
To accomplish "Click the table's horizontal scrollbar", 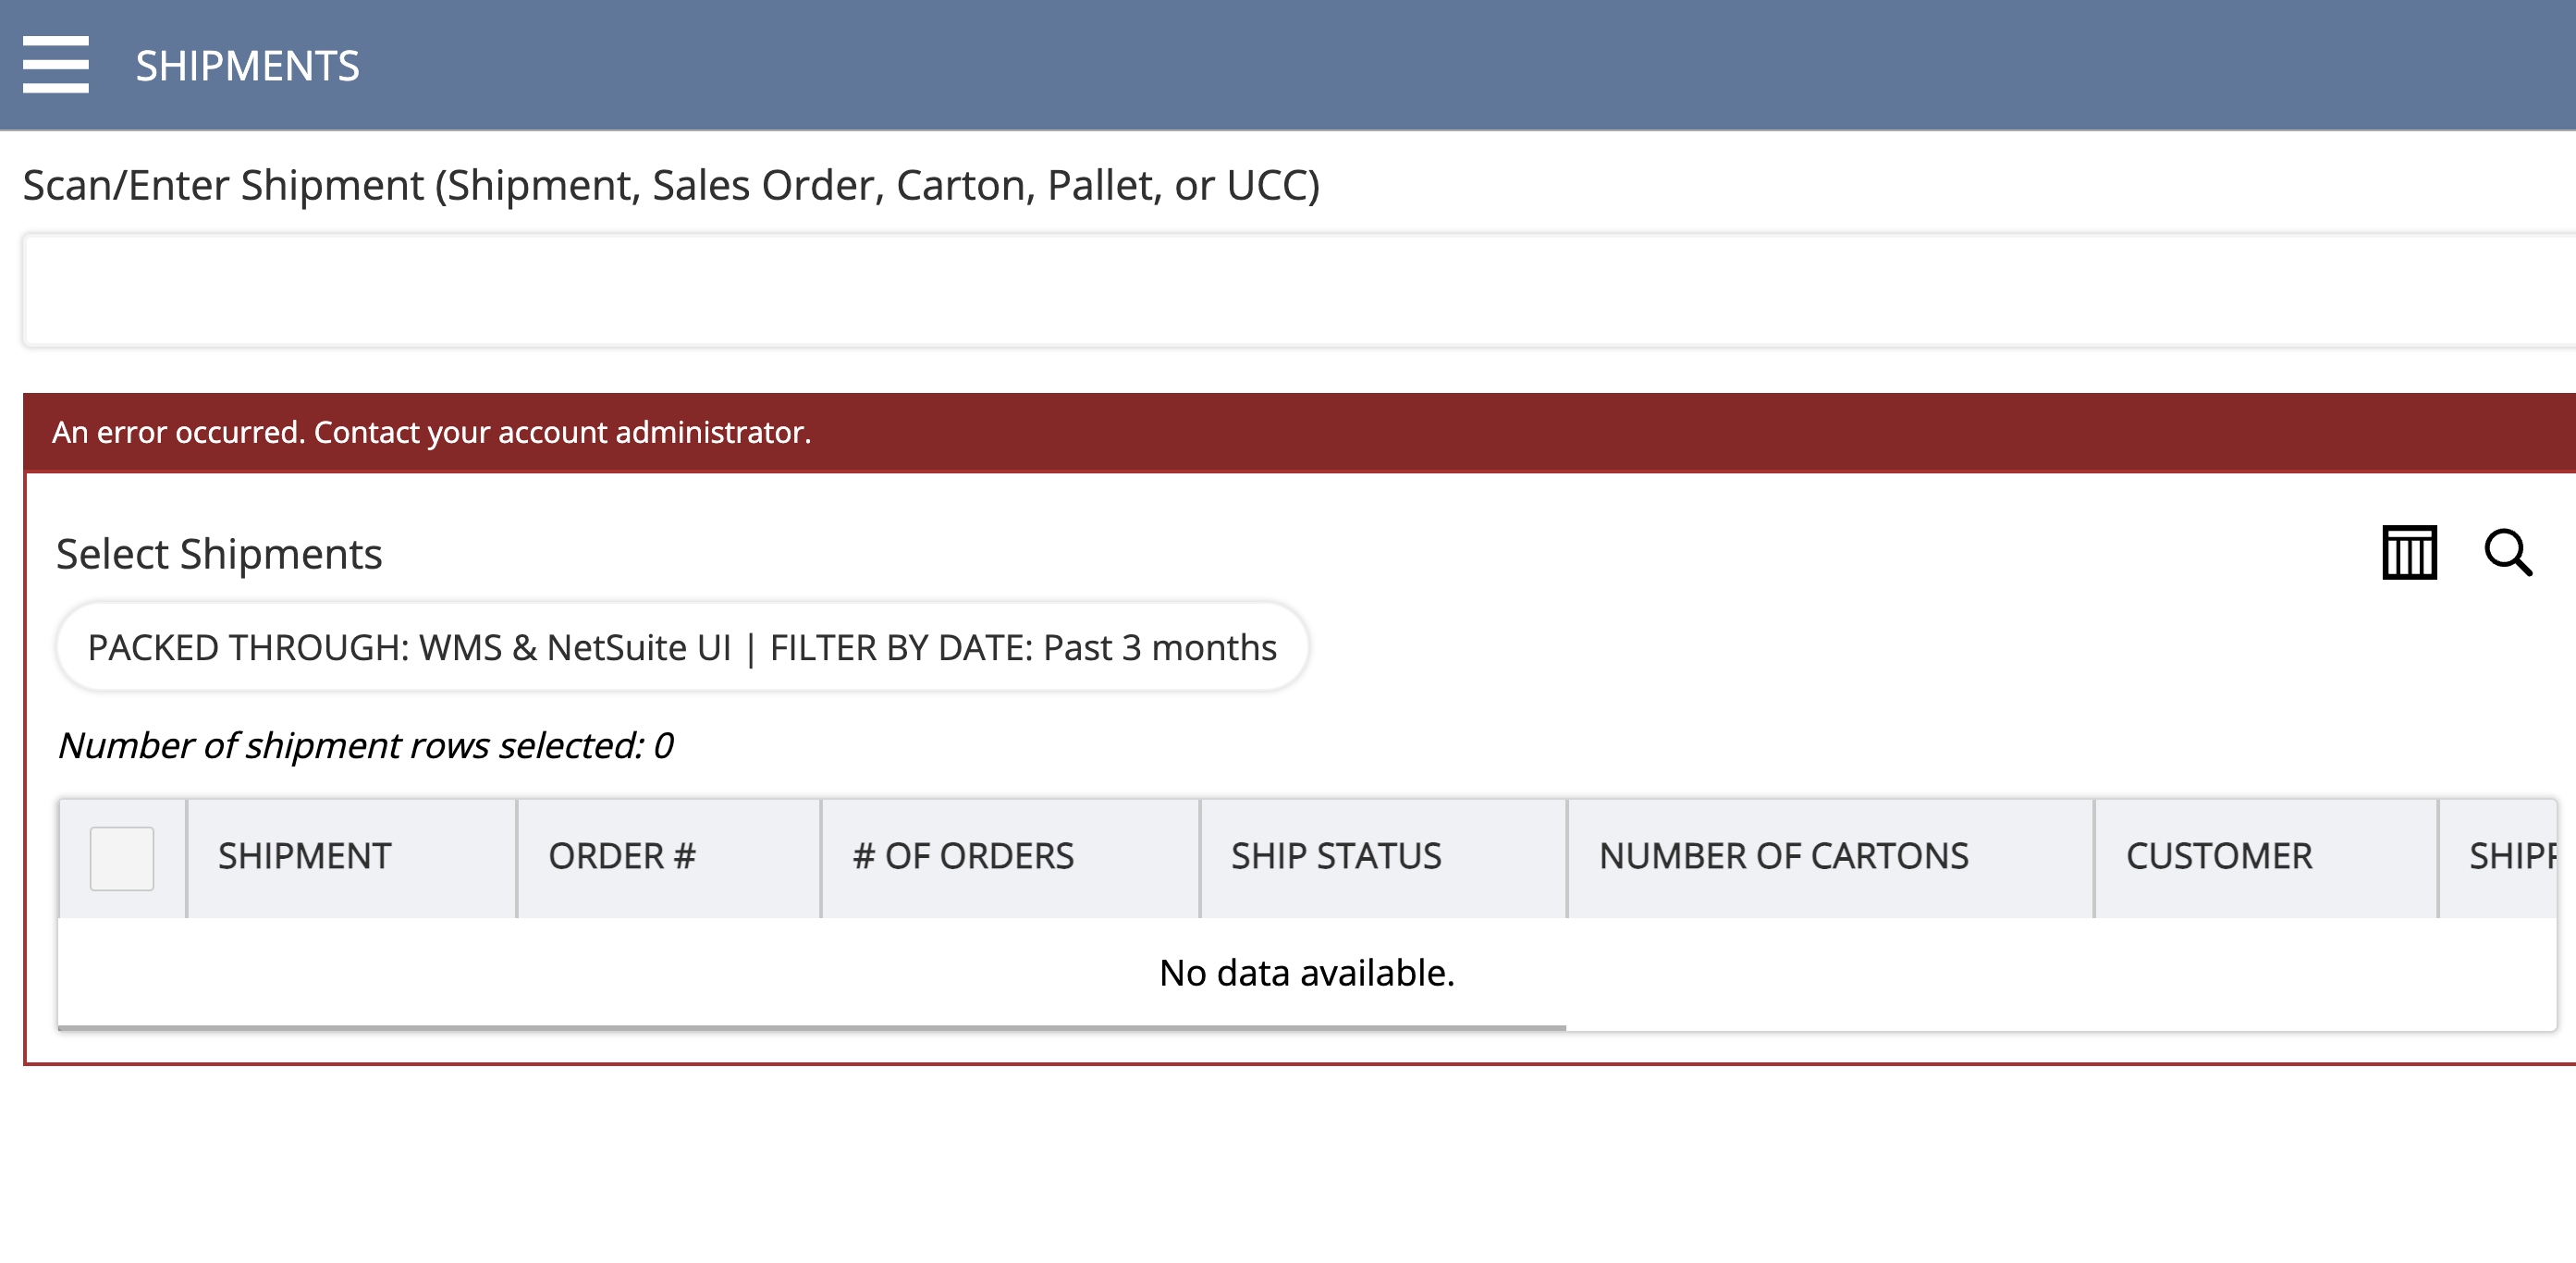I will pyautogui.click(x=811, y=1027).
